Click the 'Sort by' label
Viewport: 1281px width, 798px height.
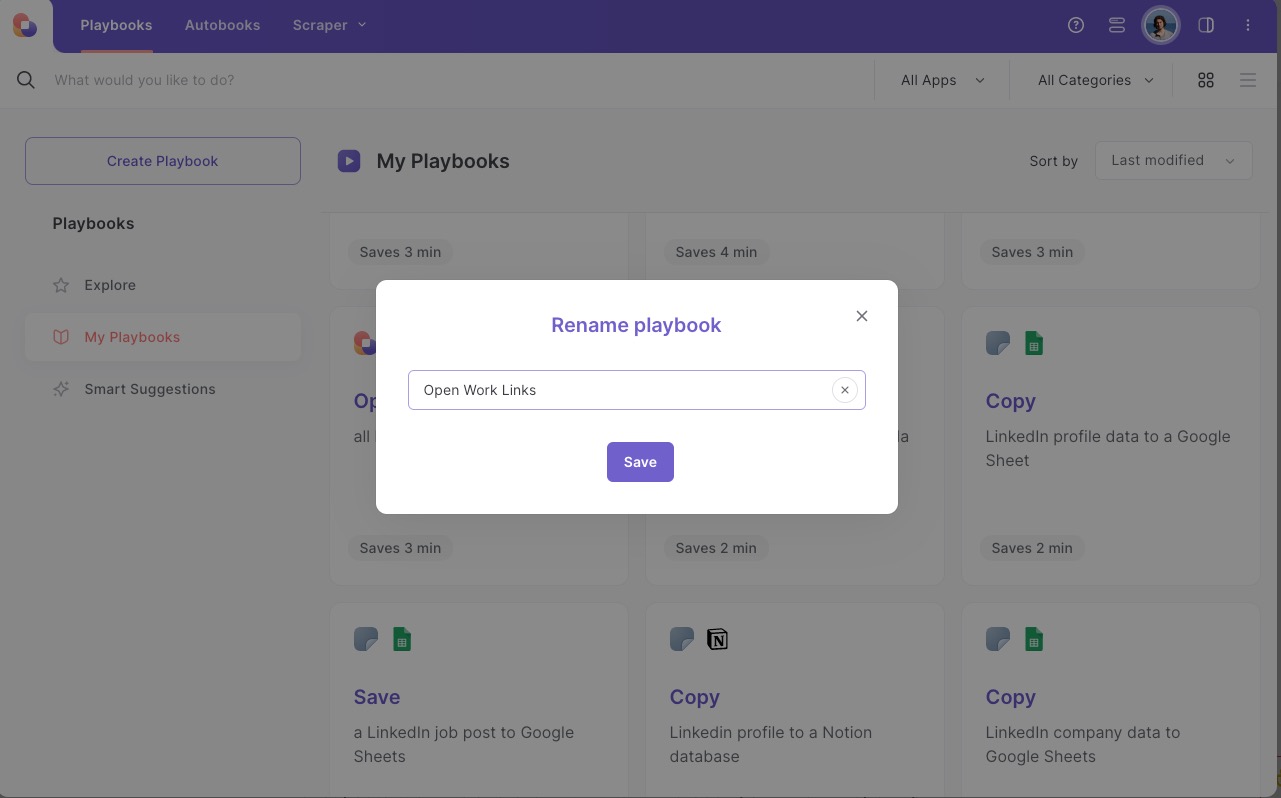(x=1054, y=161)
